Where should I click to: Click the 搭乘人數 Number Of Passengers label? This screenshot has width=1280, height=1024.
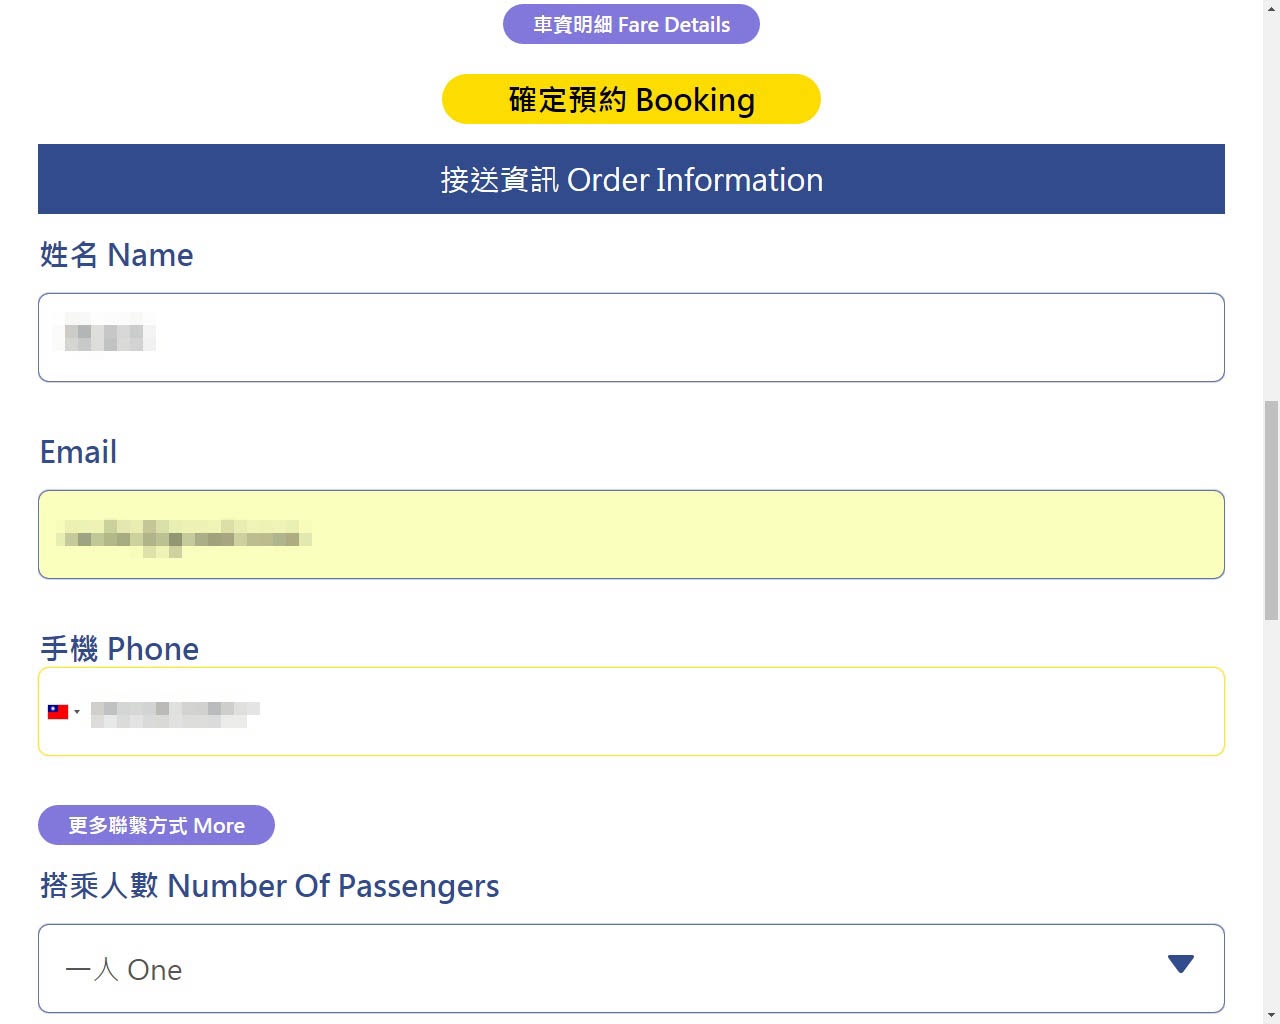coord(269,886)
